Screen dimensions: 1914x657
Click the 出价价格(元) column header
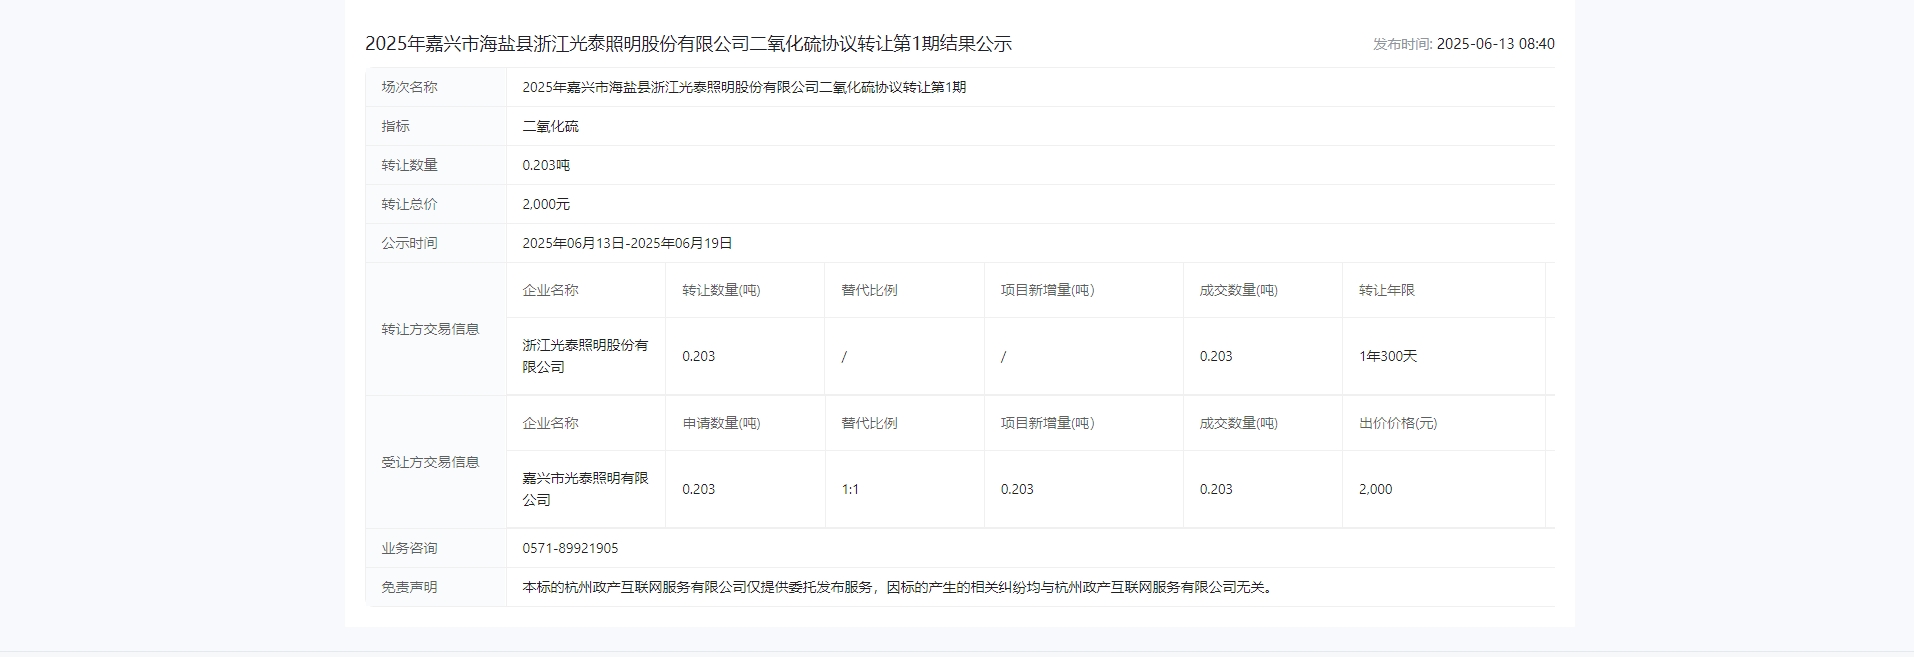tap(1397, 423)
